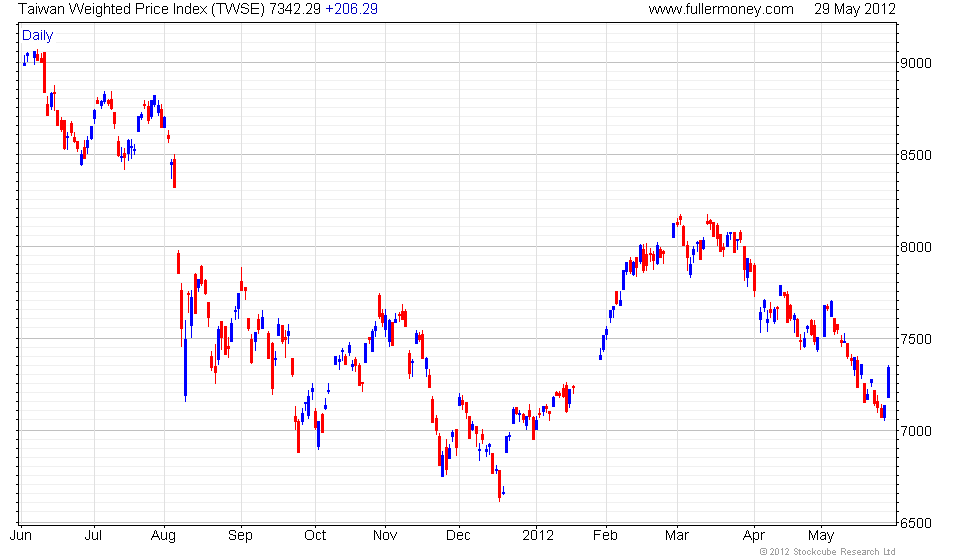Click the Daily label in the chart

(38, 36)
